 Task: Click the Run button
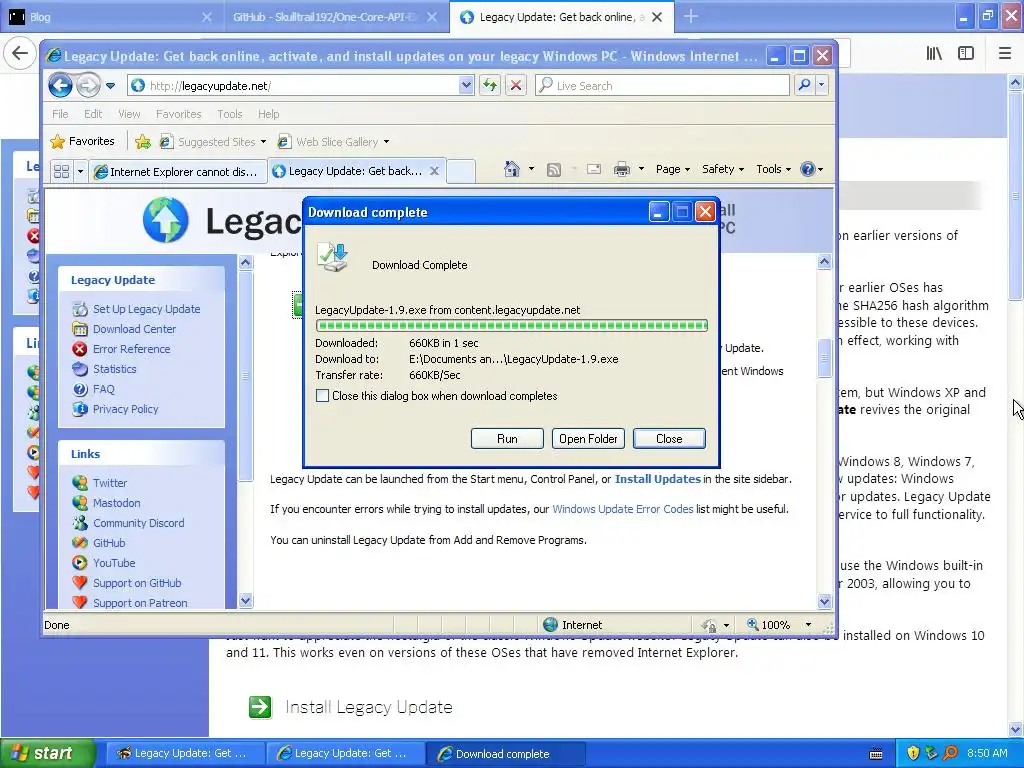(507, 439)
